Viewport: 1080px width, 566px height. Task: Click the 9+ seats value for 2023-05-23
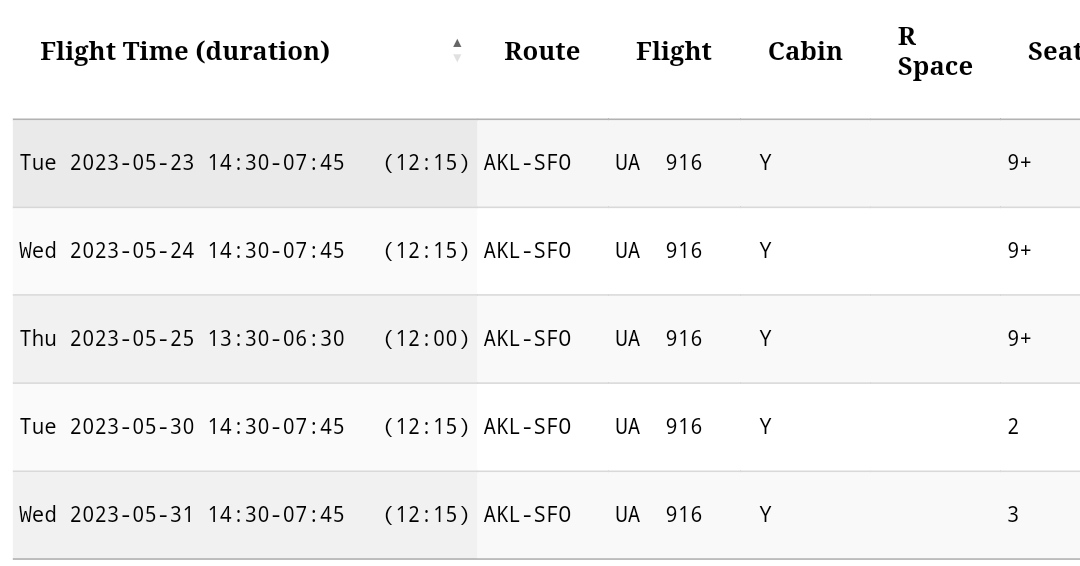pyautogui.click(x=1019, y=163)
